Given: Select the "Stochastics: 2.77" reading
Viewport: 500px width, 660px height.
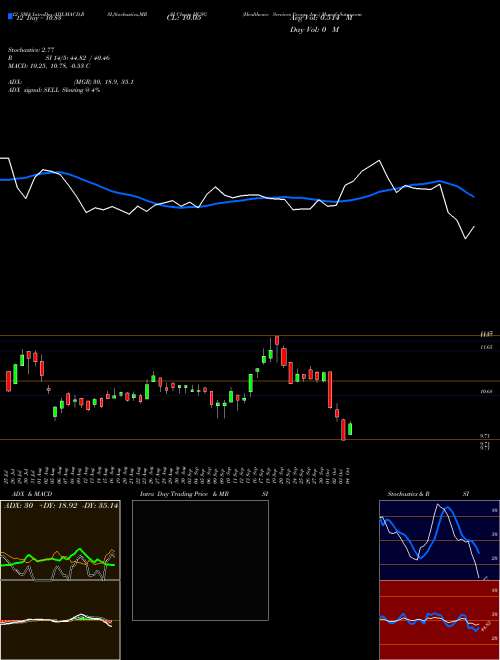Looking at the screenshot, I should pyautogui.click(x=31, y=50).
